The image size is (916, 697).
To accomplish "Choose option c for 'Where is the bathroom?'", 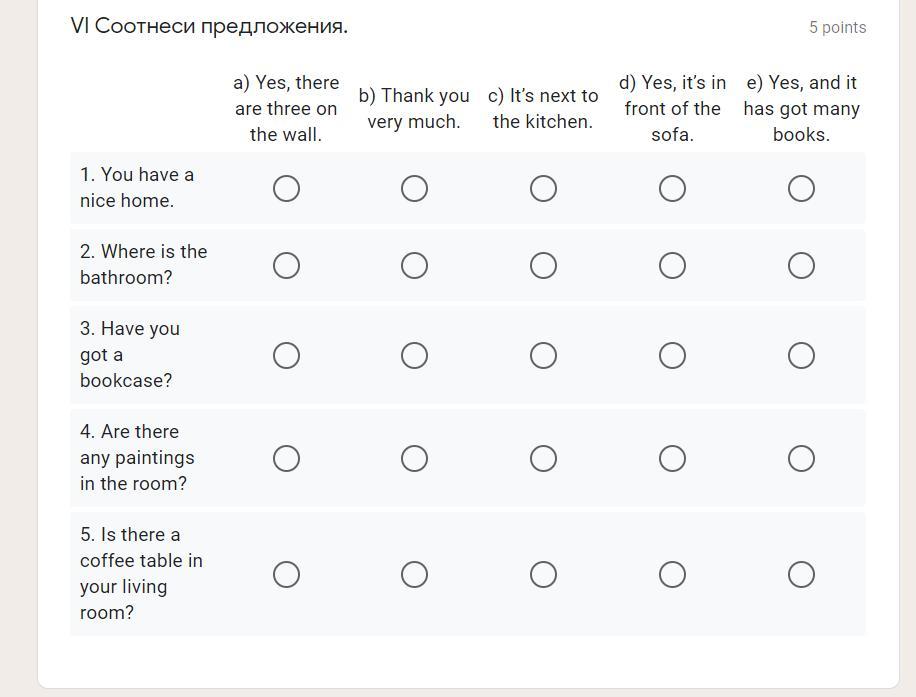I will pos(543,266).
